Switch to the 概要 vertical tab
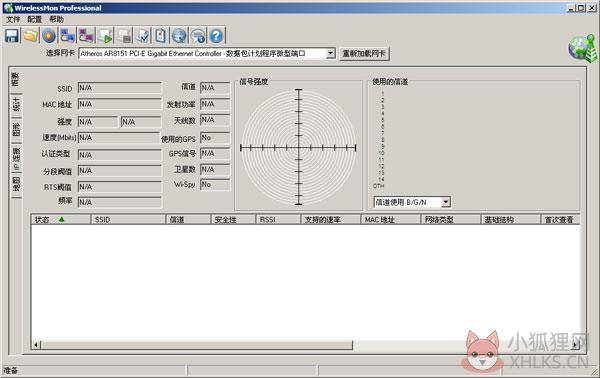The width and height of the screenshot is (600, 378). point(16,80)
